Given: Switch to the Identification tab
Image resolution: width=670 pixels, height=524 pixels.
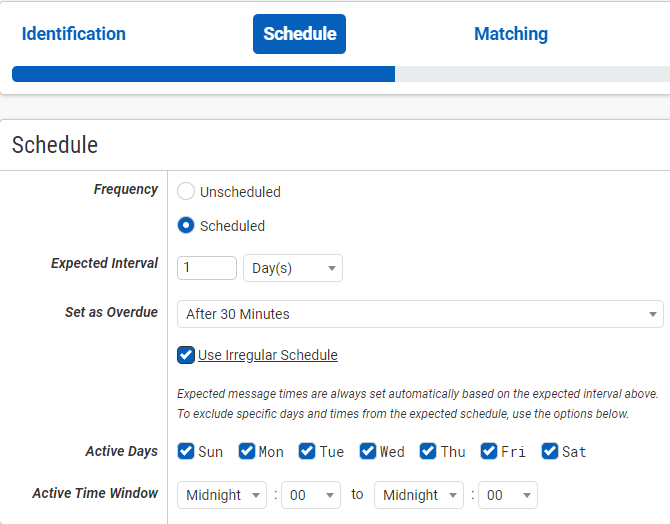Looking at the screenshot, I should [x=73, y=34].
